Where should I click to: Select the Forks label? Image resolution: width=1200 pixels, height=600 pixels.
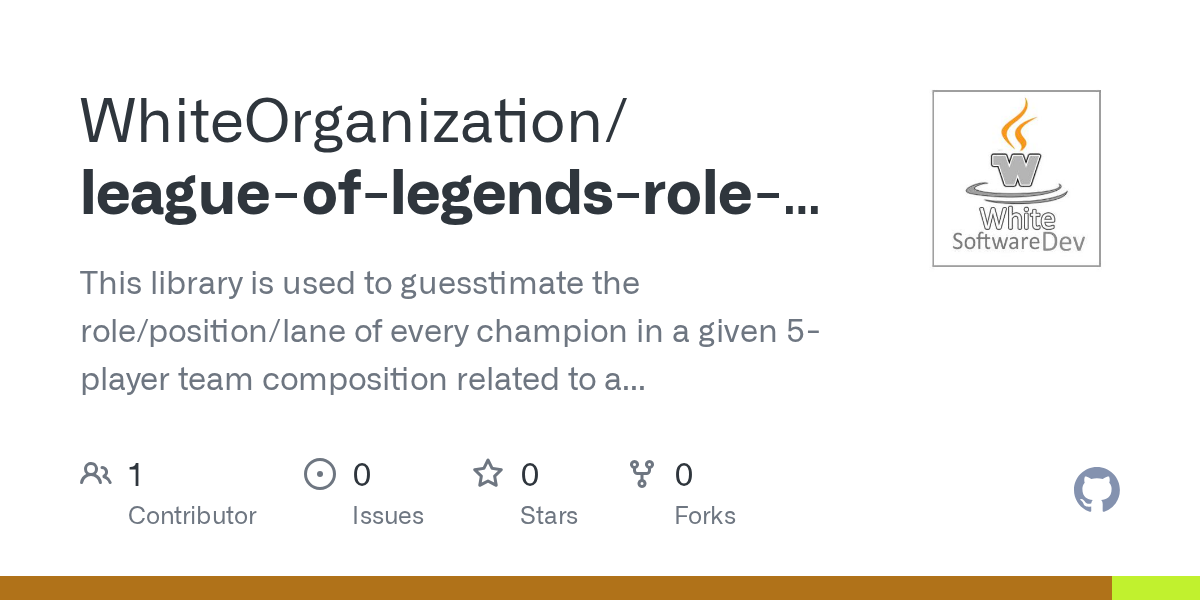coord(704,516)
